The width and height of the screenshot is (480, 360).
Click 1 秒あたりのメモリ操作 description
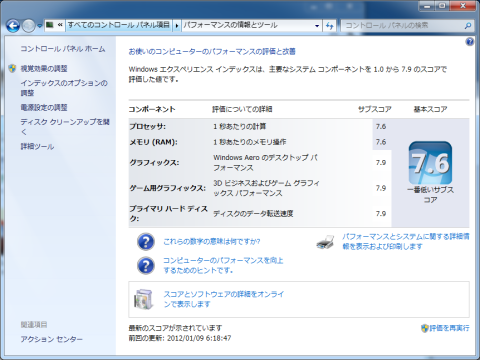pyautogui.click(x=250, y=142)
